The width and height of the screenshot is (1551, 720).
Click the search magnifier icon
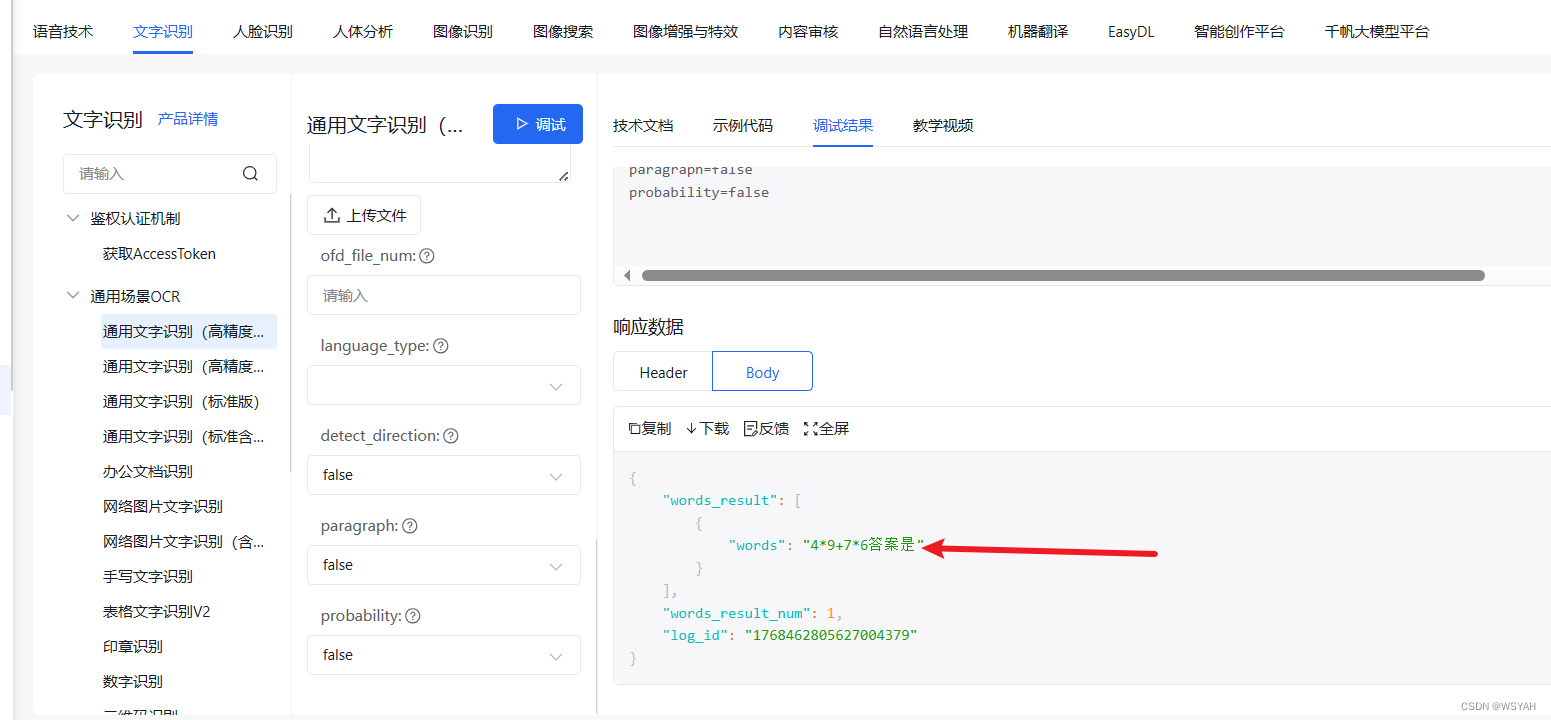(x=250, y=174)
